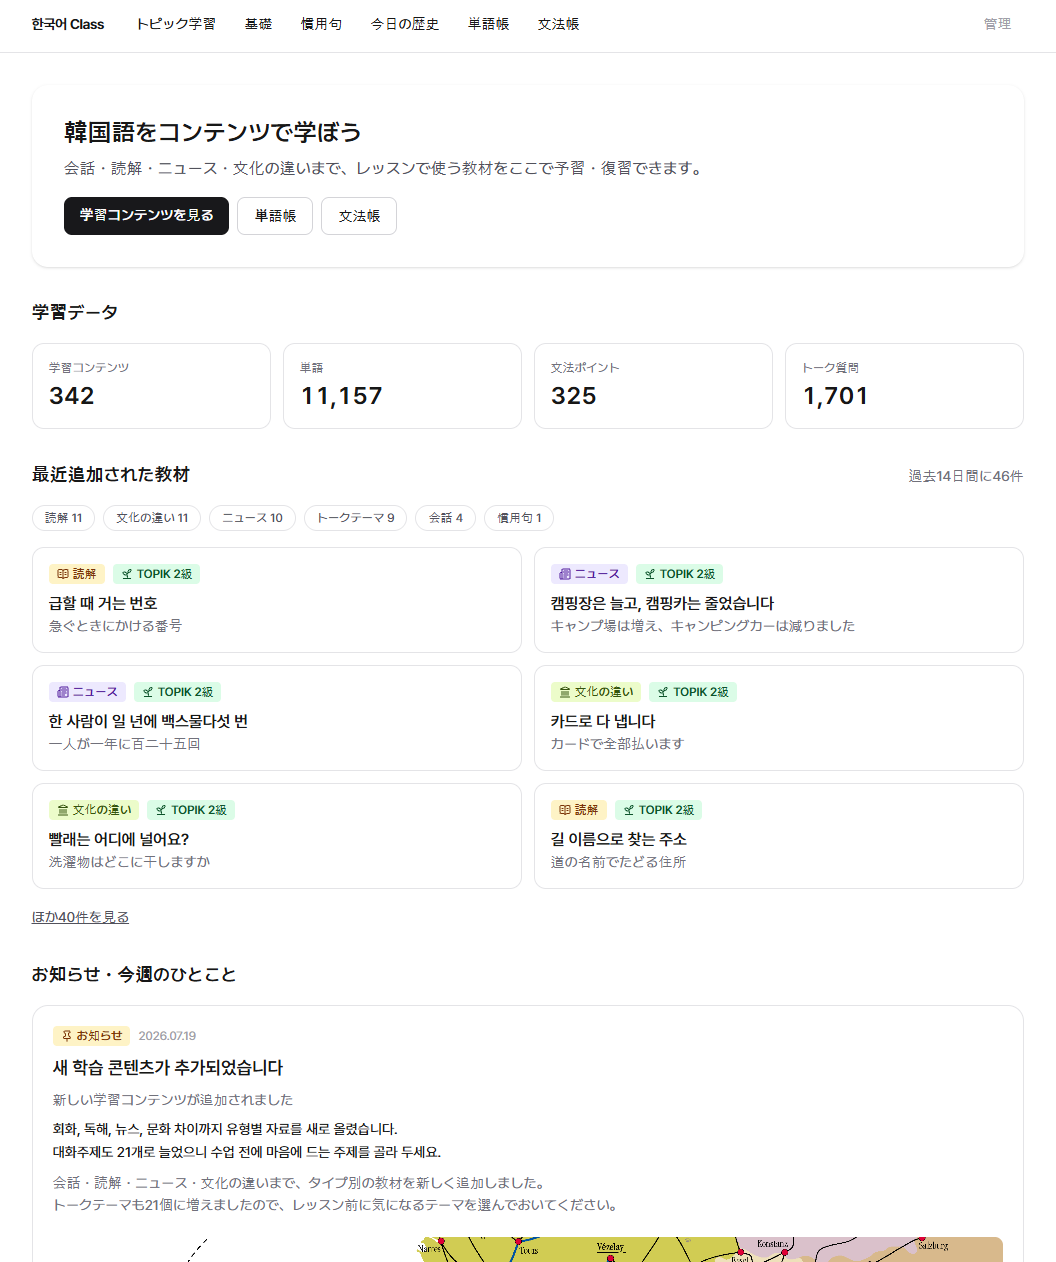Click the 学習コンテンツを見る button

pos(146,216)
